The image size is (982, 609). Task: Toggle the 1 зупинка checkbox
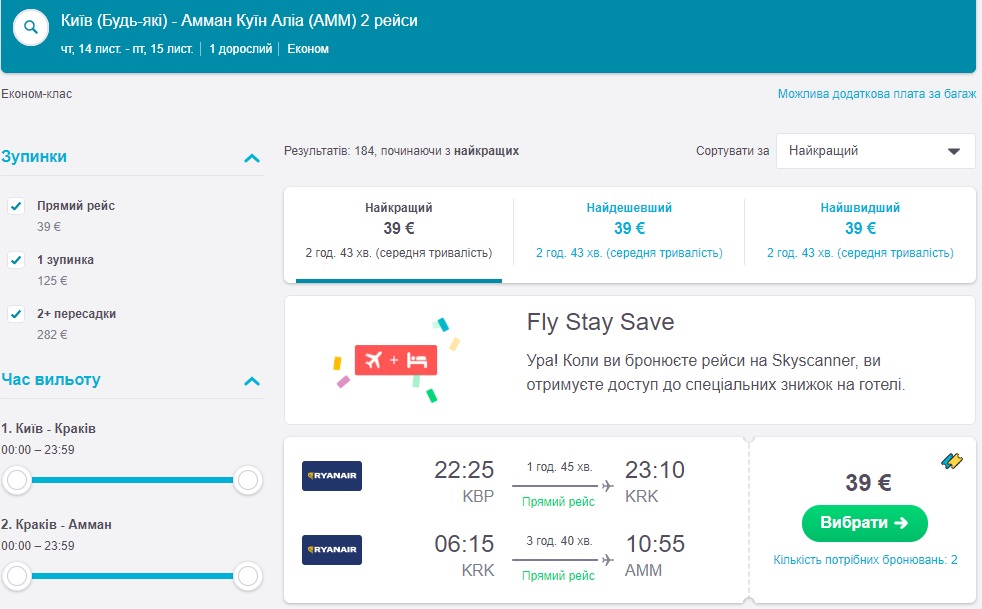tap(16, 260)
